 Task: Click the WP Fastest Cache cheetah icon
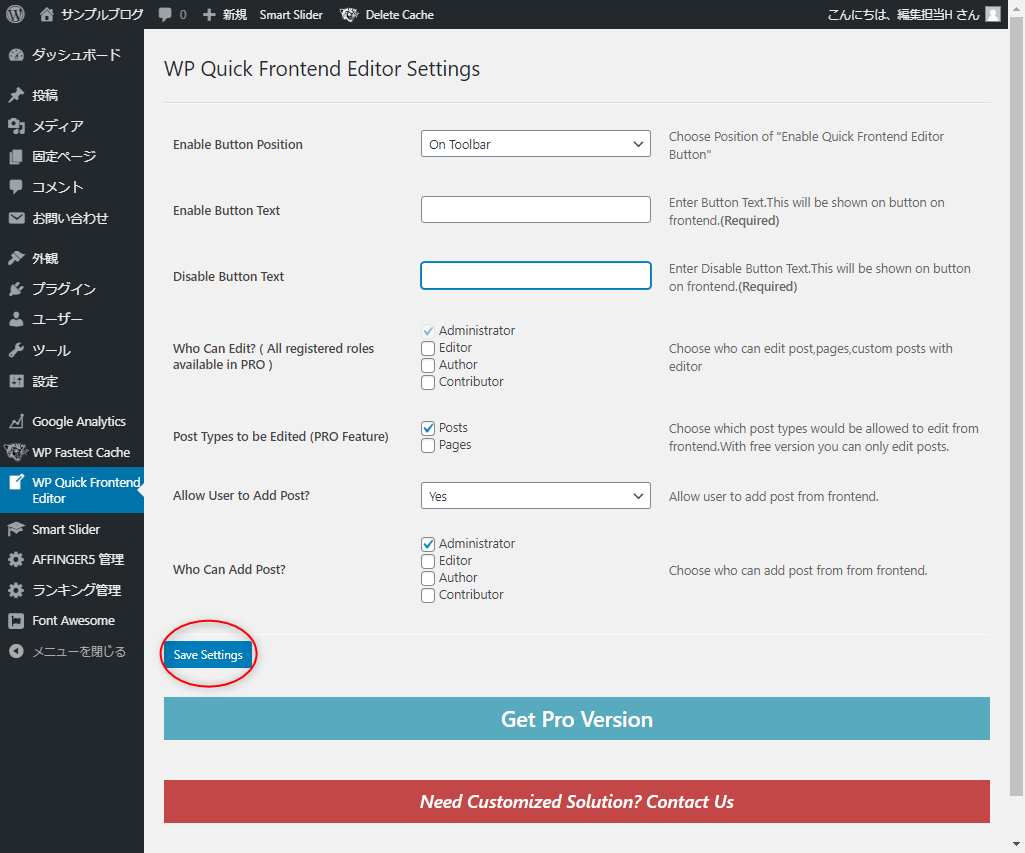tap(16, 452)
